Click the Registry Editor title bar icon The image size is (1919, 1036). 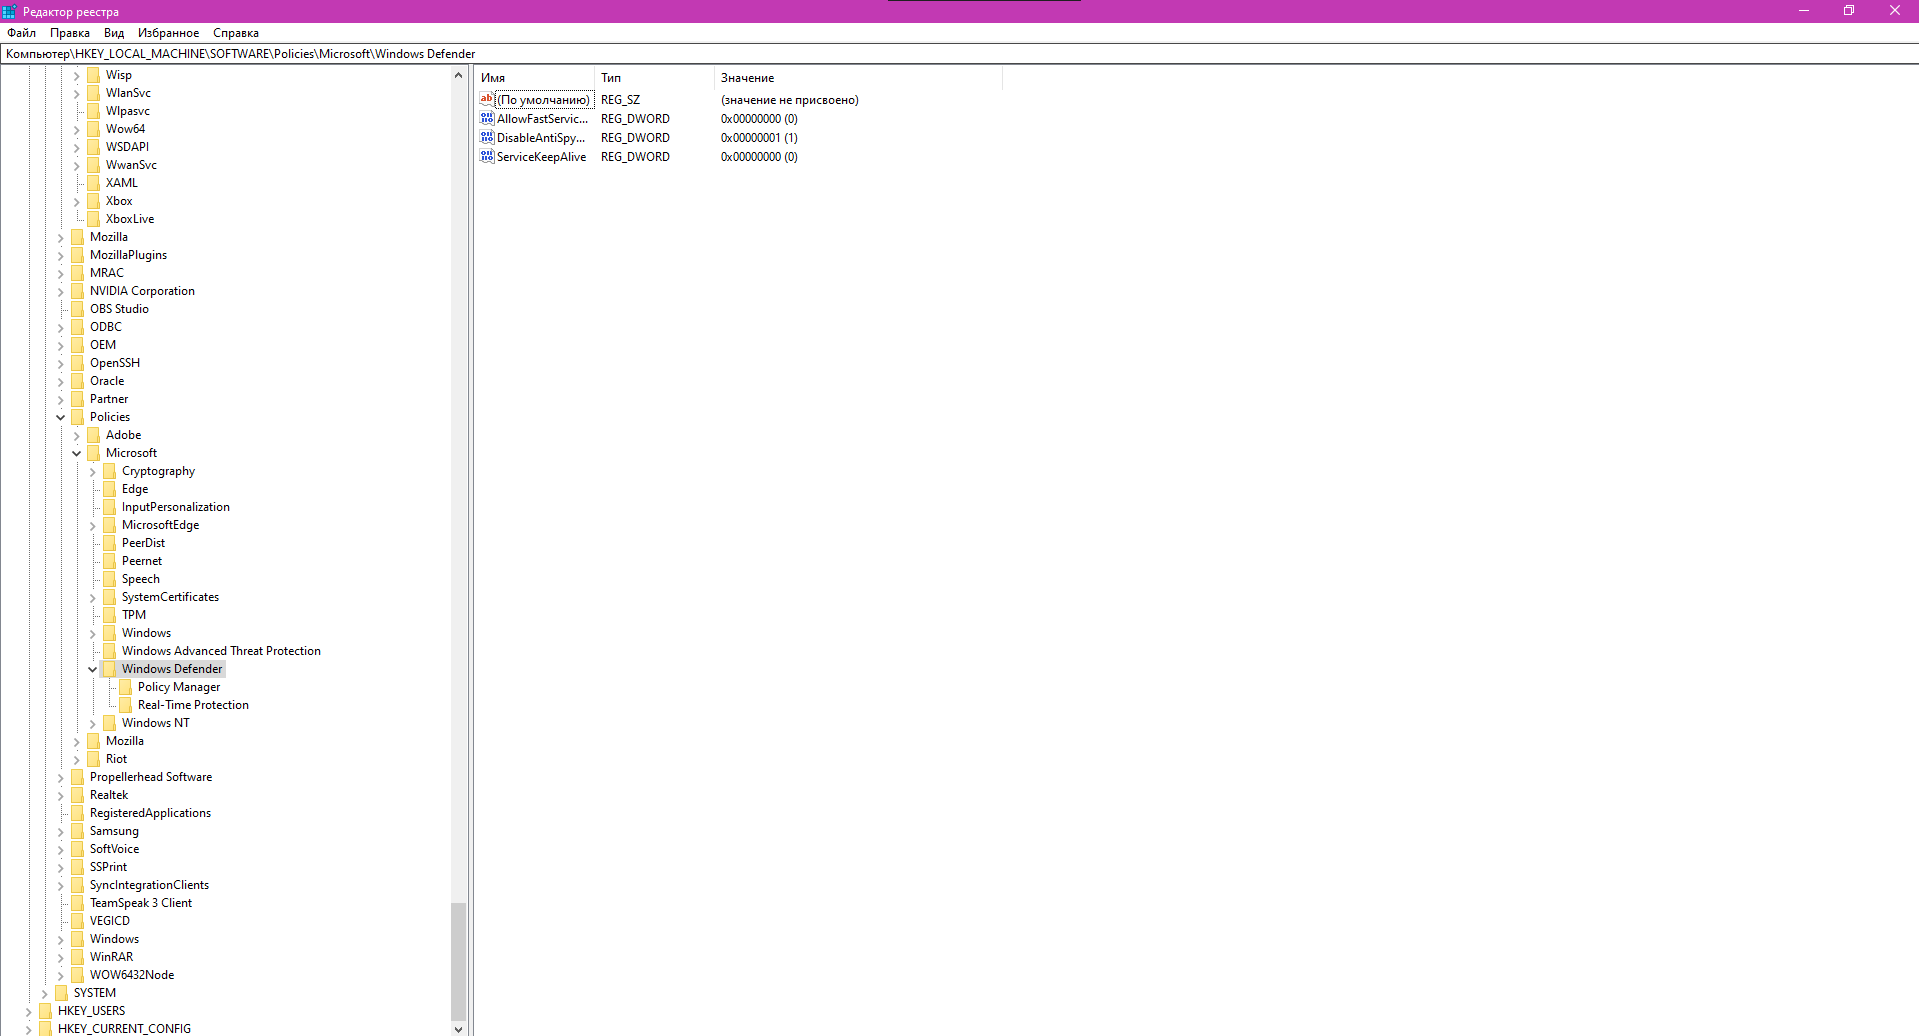tap(10, 11)
